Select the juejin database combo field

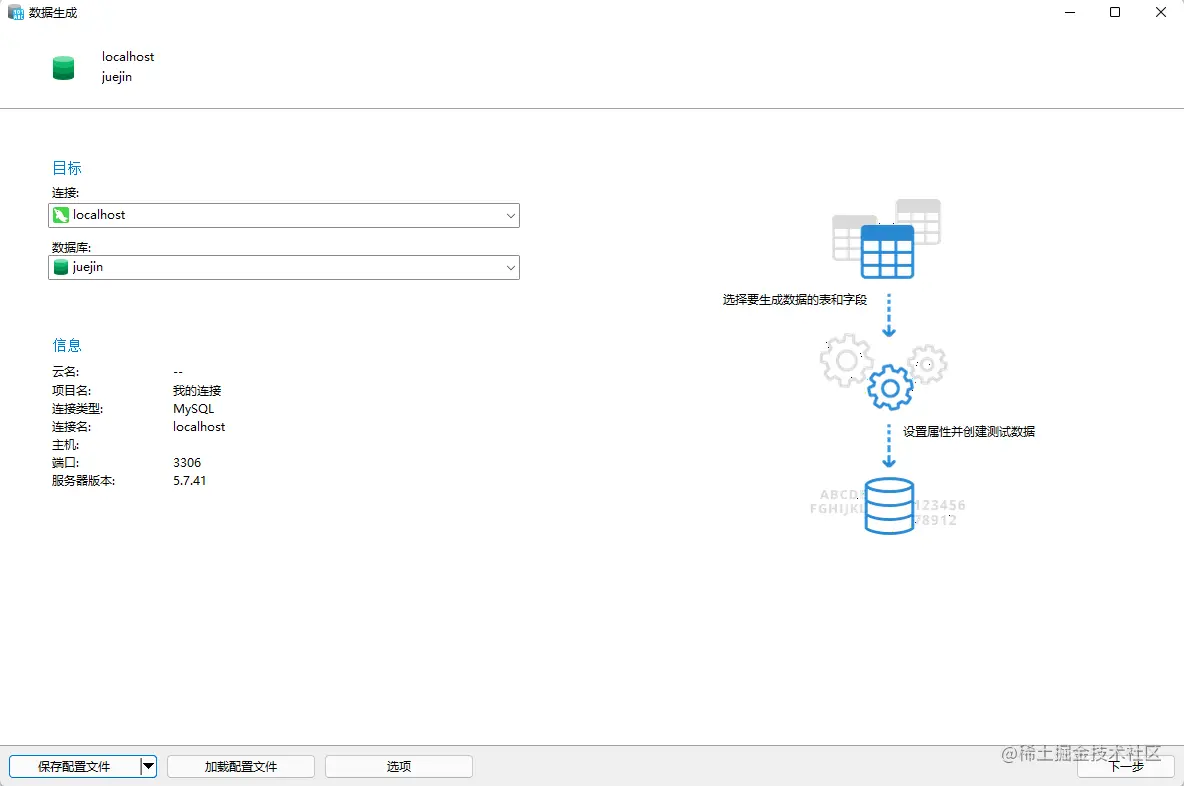[284, 267]
